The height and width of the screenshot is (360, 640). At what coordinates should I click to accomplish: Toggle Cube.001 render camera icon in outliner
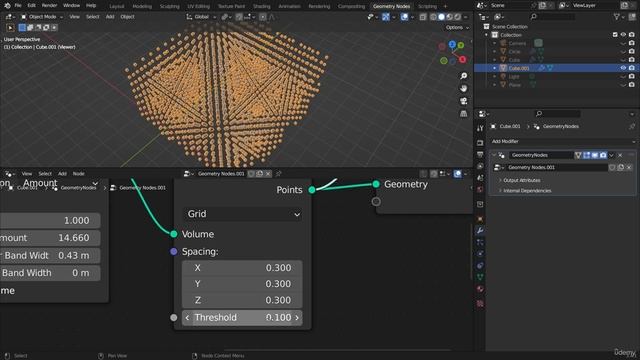pos(631,68)
